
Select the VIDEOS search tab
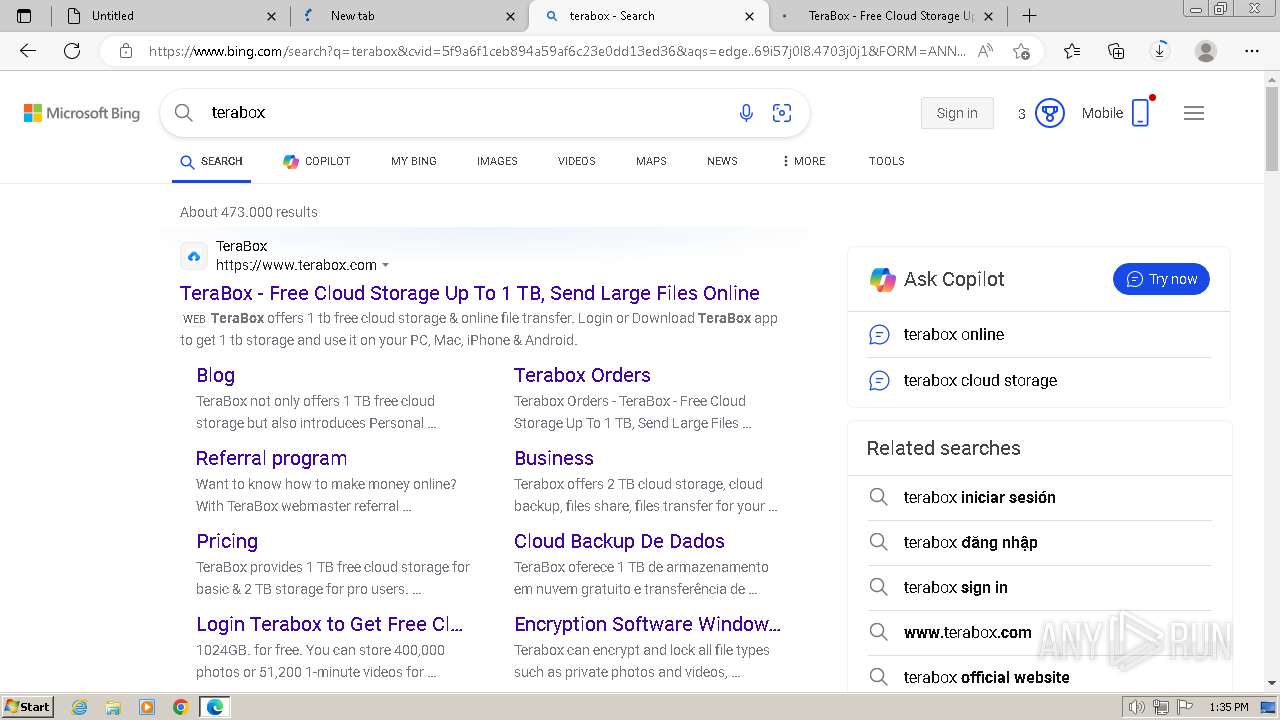[577, 161]
